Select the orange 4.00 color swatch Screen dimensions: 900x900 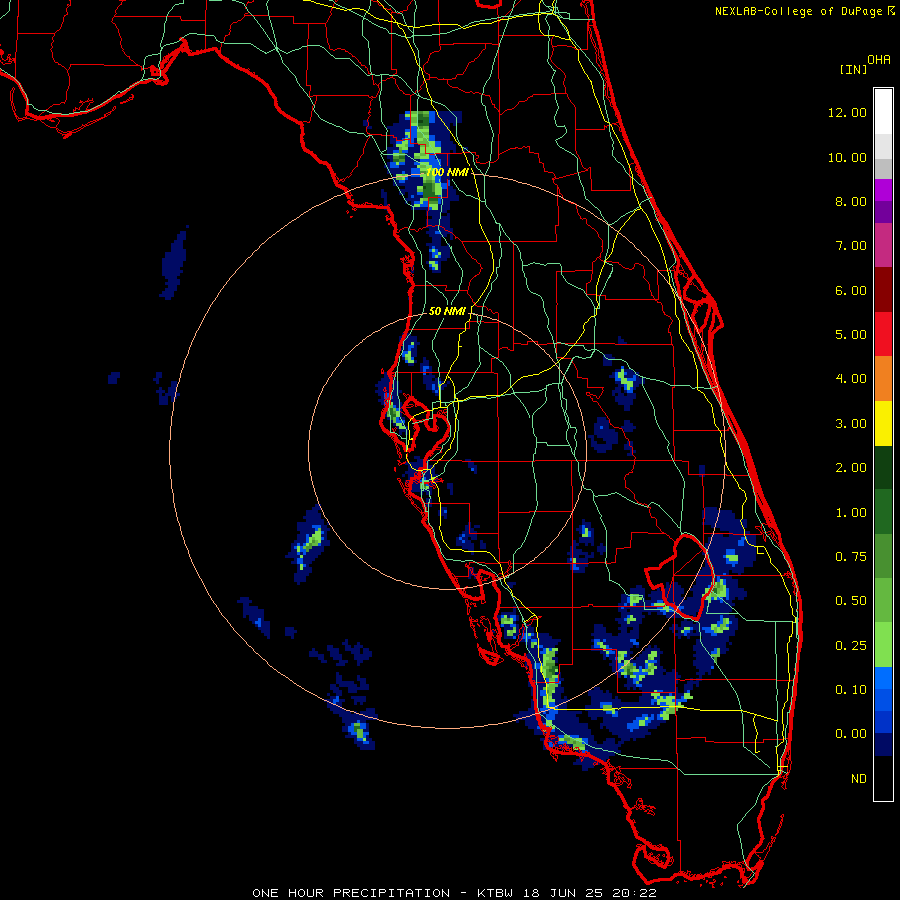[x=883, y=379]
